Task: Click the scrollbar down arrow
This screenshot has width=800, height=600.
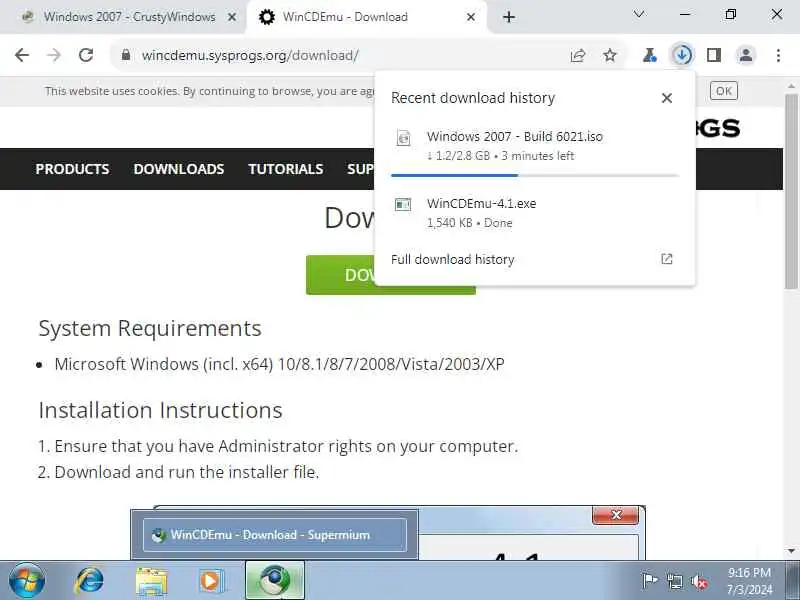Action: tap(791, 551)
